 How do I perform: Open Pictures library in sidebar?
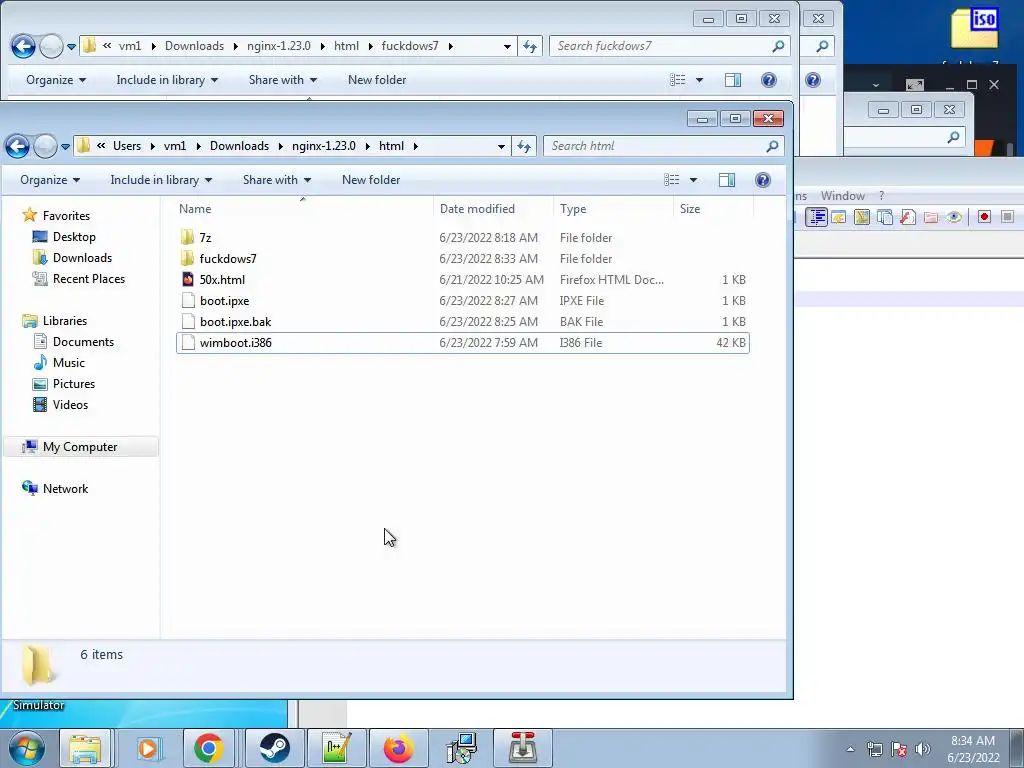coord(73,384)
